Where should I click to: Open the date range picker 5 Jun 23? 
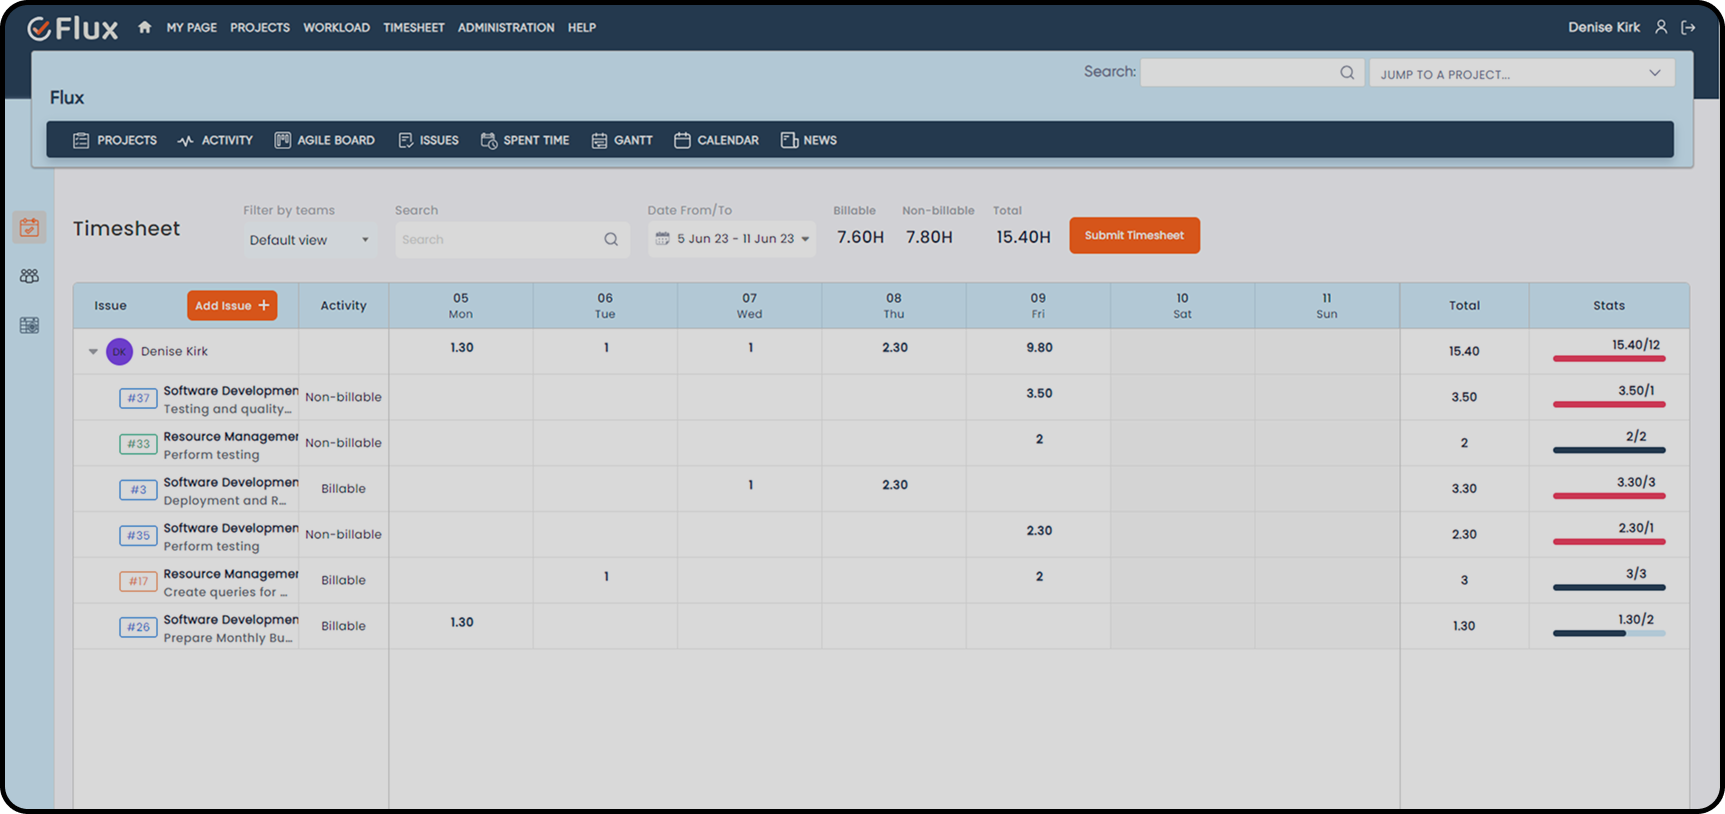pos(732,239)
